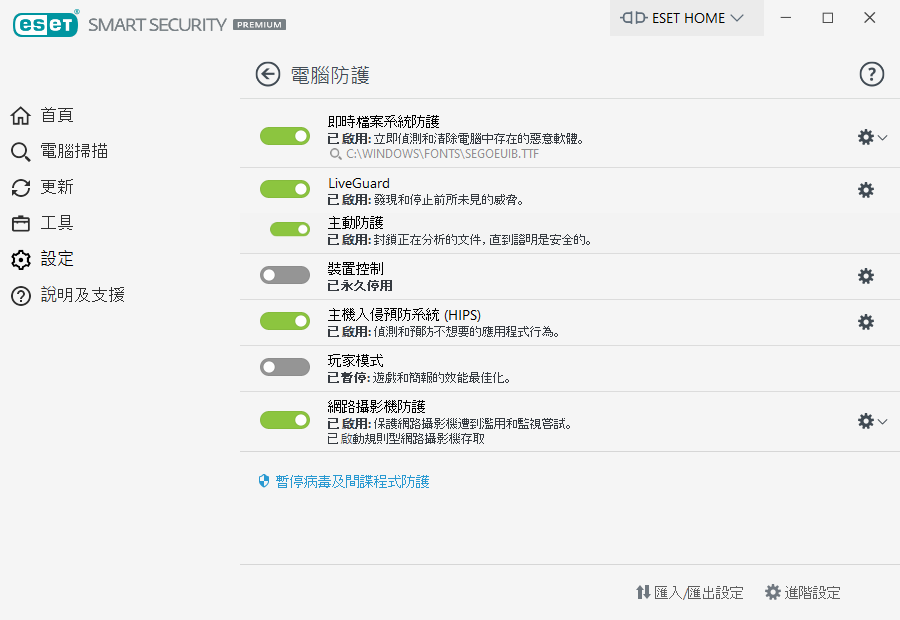Screen dimensions: 900x620
Task: Disable the 主動防護 toggle switch
Action: (x=290, y=229)
